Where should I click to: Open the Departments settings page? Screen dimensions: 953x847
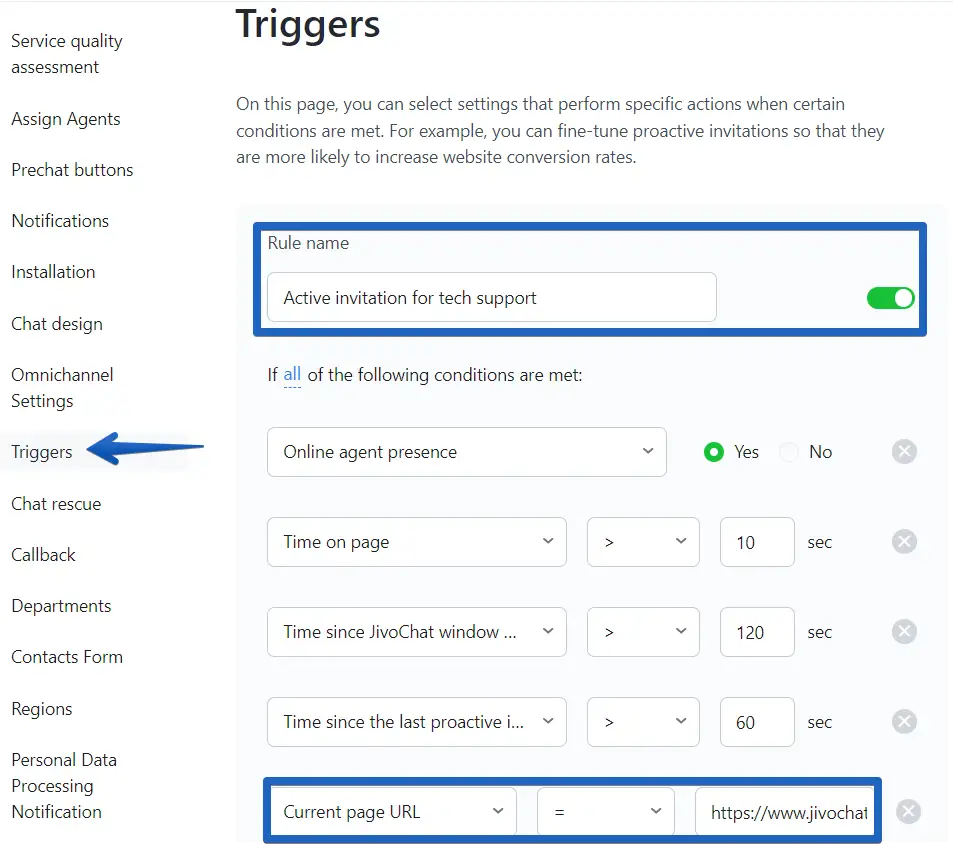[x=61, y=606]
